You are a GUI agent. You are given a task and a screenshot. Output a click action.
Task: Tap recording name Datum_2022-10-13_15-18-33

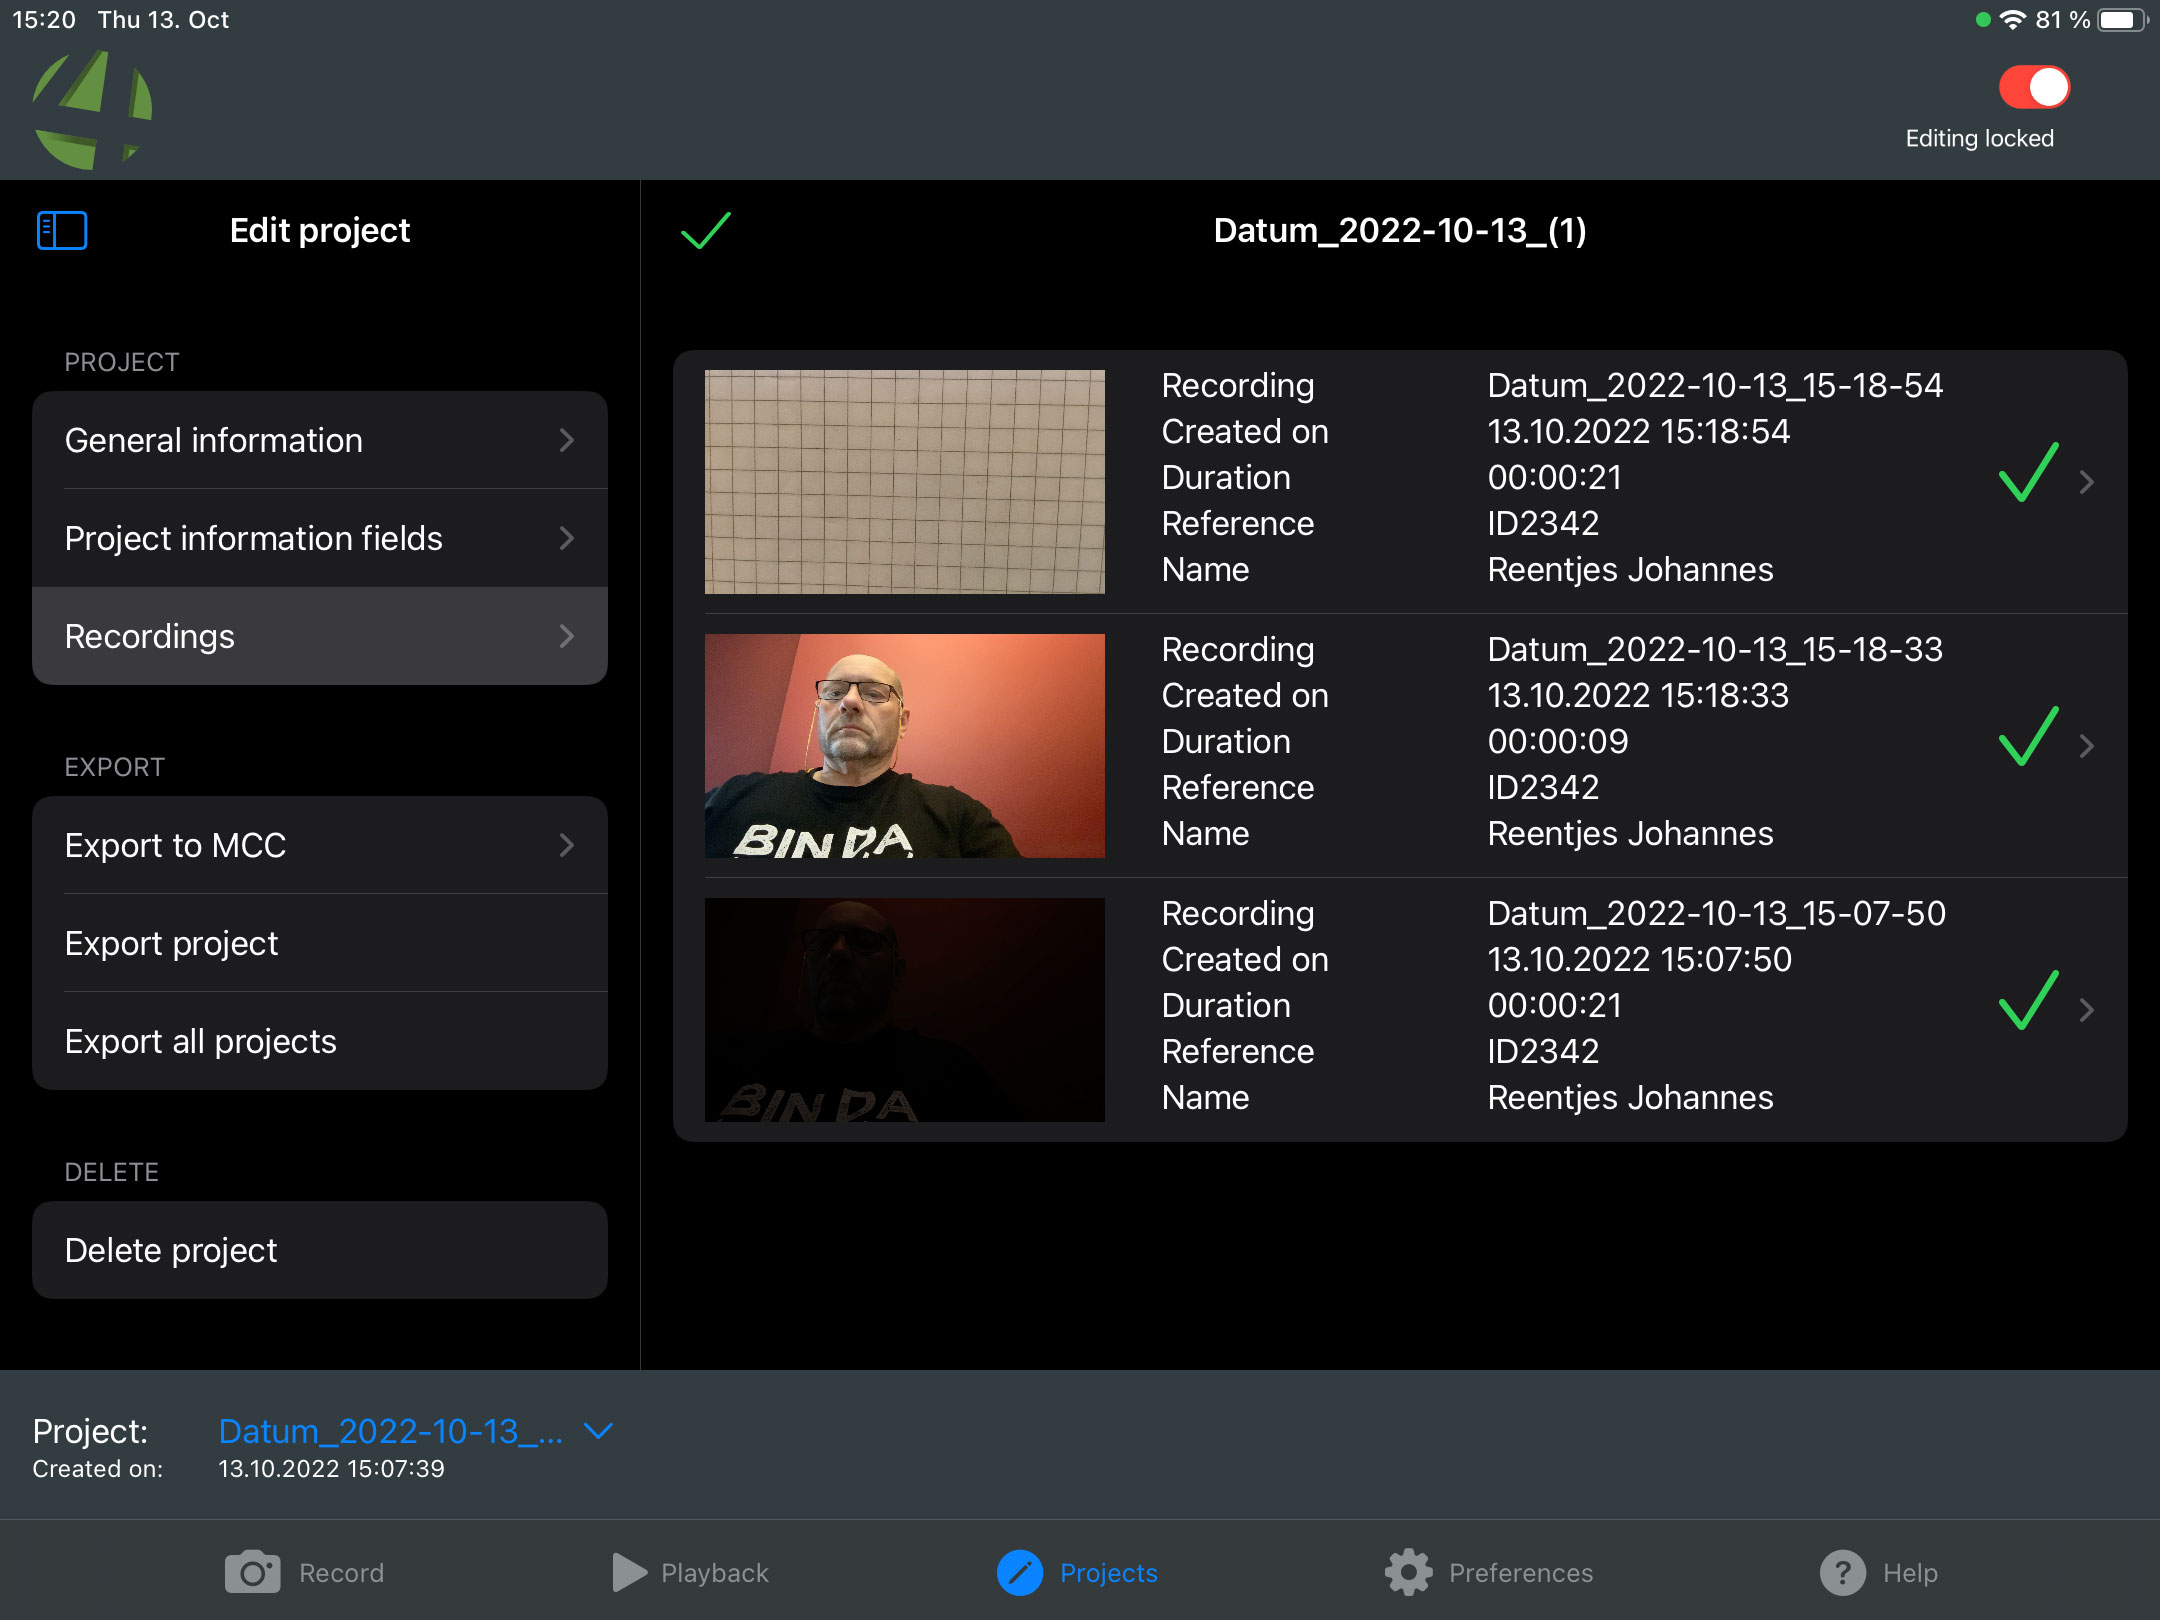point(1715,649)
